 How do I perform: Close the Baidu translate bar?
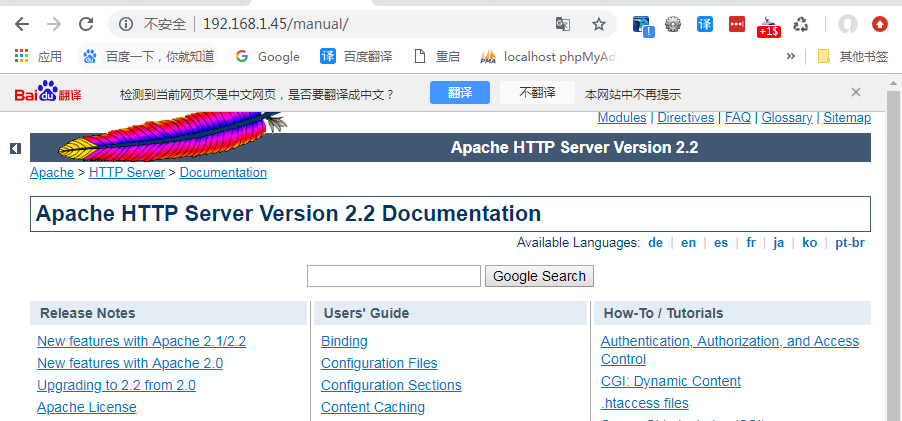(856, 92)
